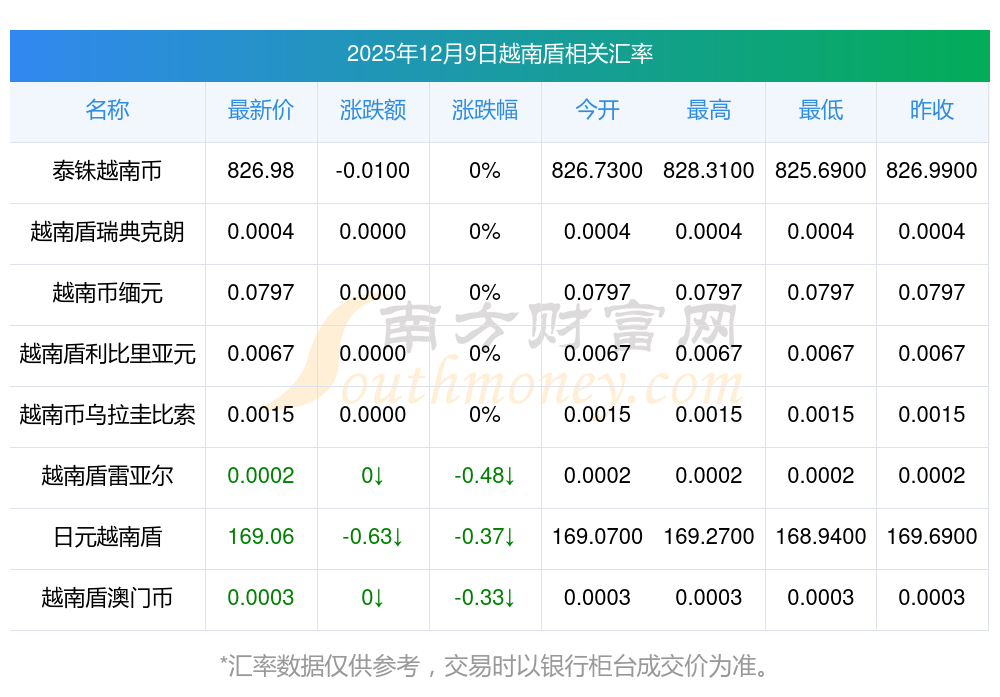Click the 泰铢越南币 row name
Screen dimensions: 1000x697
pyautogui.click(x=107, y=171)
